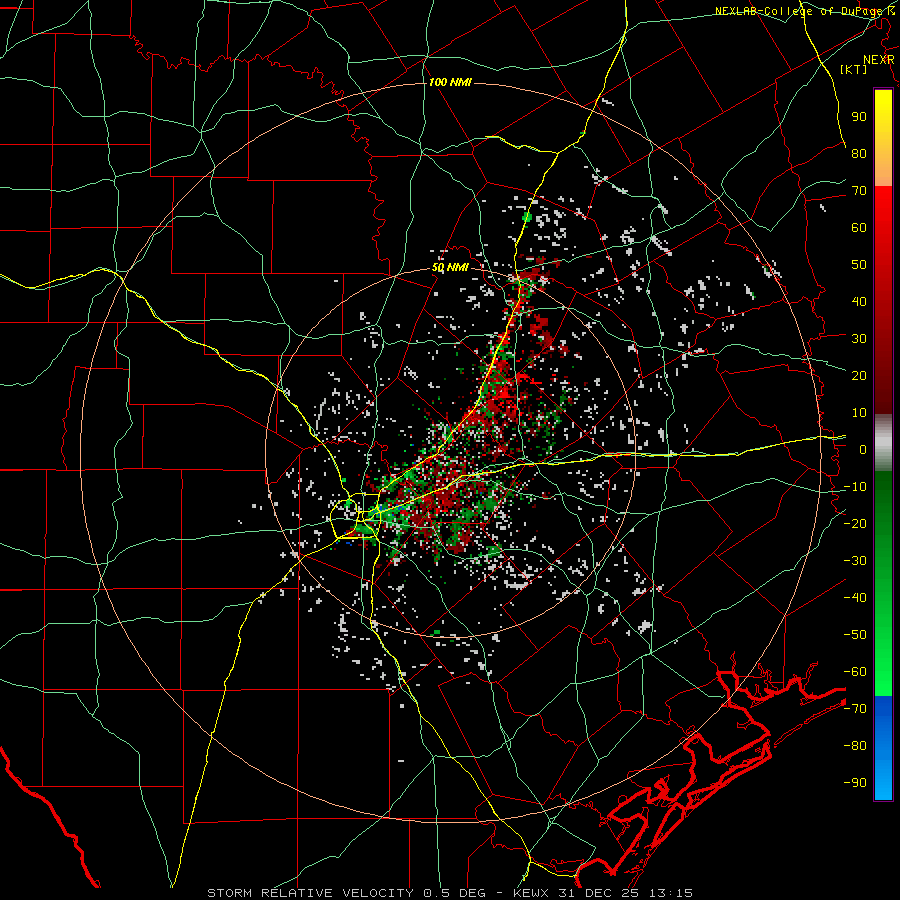Pick the "-20" scale label
This screenshot has width=900, height=900.
click(855, 523)
